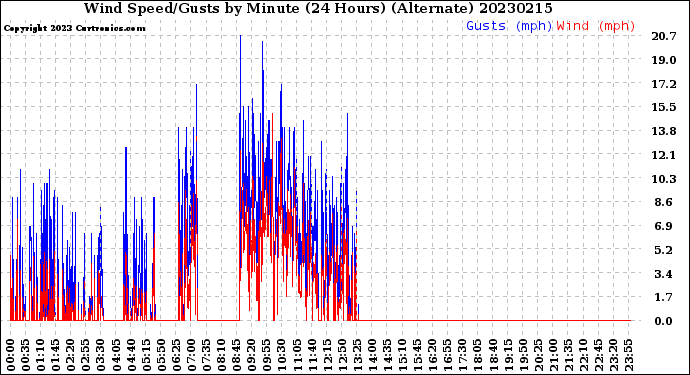Screen dimensions: 690x375
Task: Click the 05:15 time label
Action: click(146, 355)
